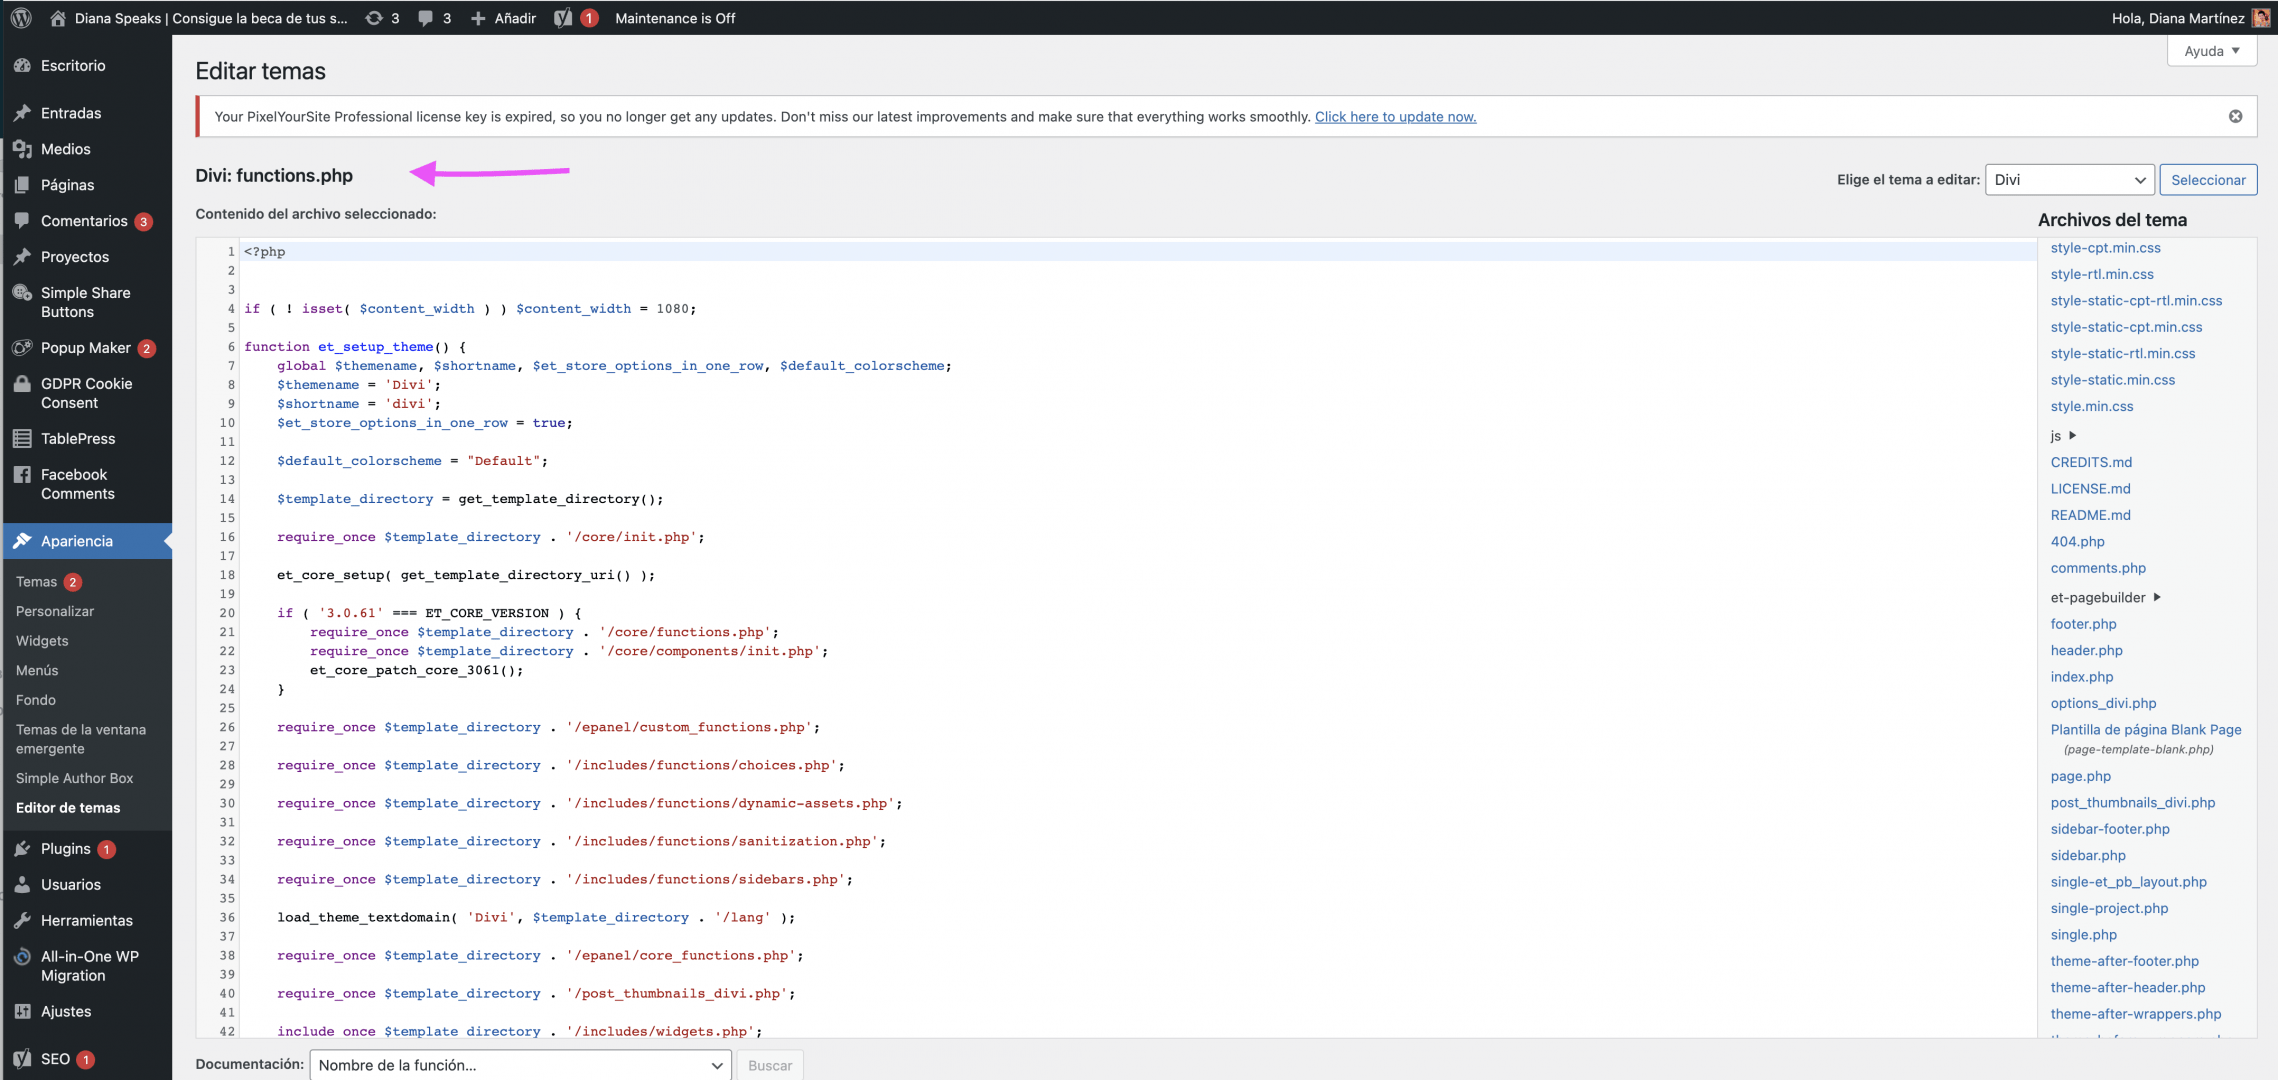Select Editor de temas submenu item
This screenshot has width=2278, height=1080.
pos(68,808)
